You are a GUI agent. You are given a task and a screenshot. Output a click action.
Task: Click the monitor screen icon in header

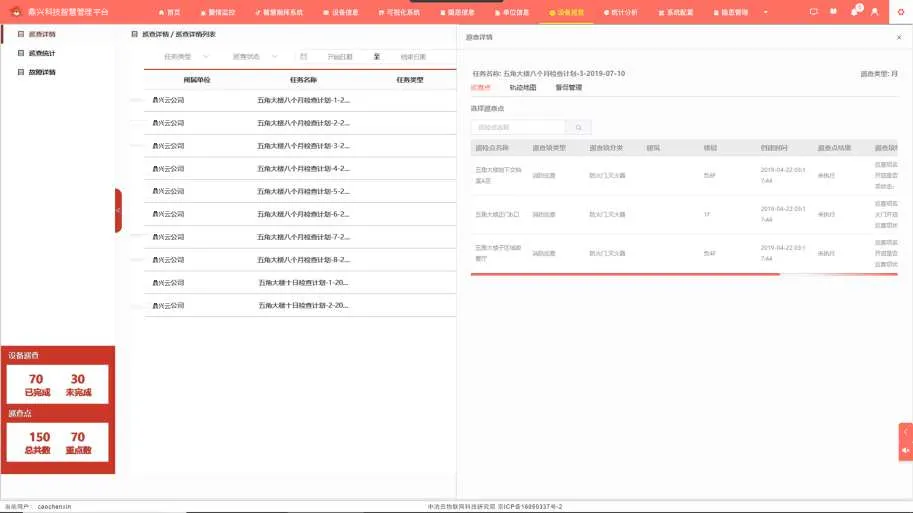click(x=813, y=12)
